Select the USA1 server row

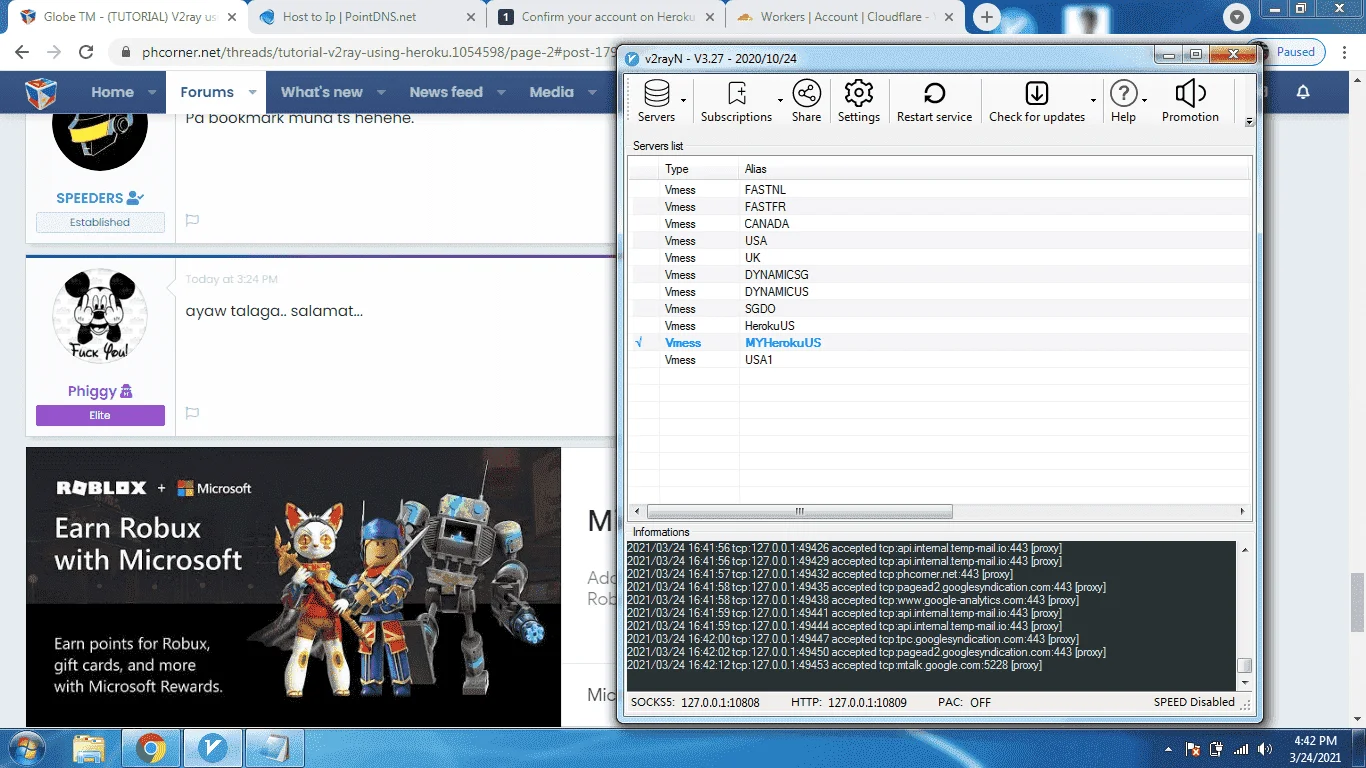[x=940, y=360]
